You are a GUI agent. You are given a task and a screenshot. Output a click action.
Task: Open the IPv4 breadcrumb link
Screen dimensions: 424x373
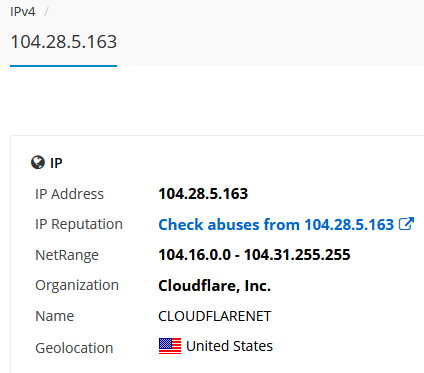tap(23, 12)
